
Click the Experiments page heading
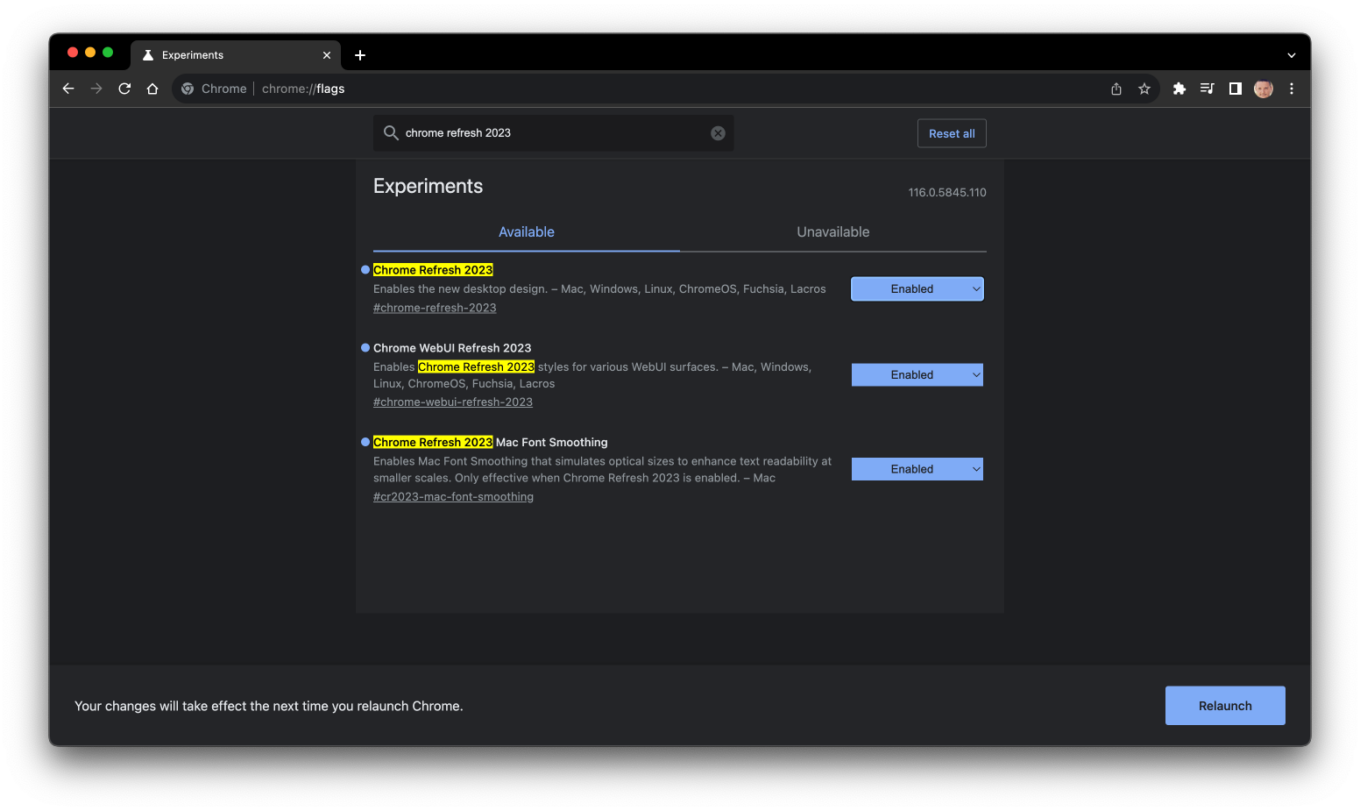point(428,186)
